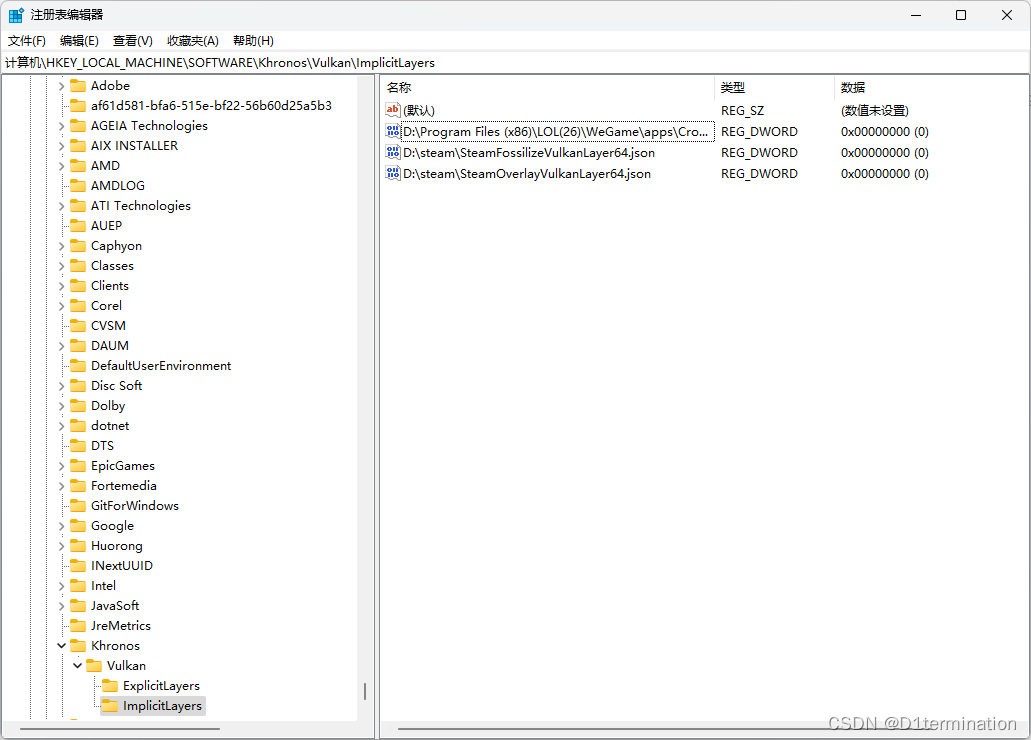Viewport: 1031px width, 740px height.
Task: Open the 帮助(H) menu
Action: [x=253, y=41]
